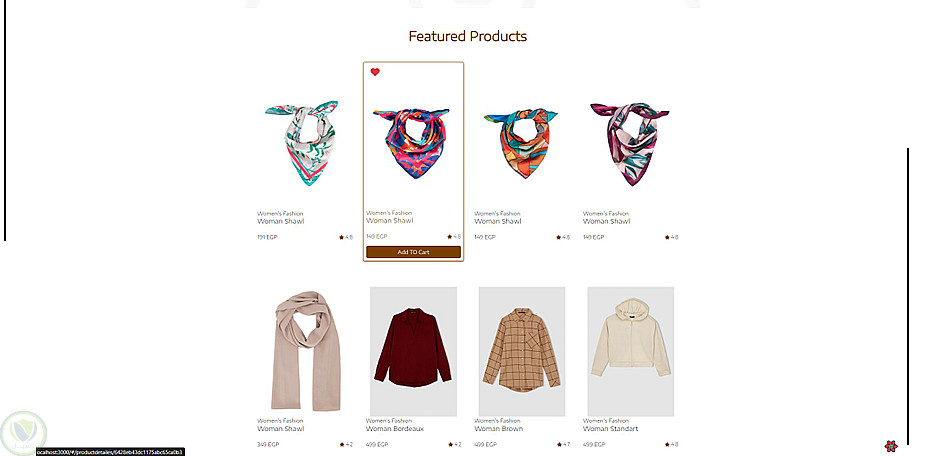Click the flower icon at bottom right
The image size is (936, 456).
(891, 446)
